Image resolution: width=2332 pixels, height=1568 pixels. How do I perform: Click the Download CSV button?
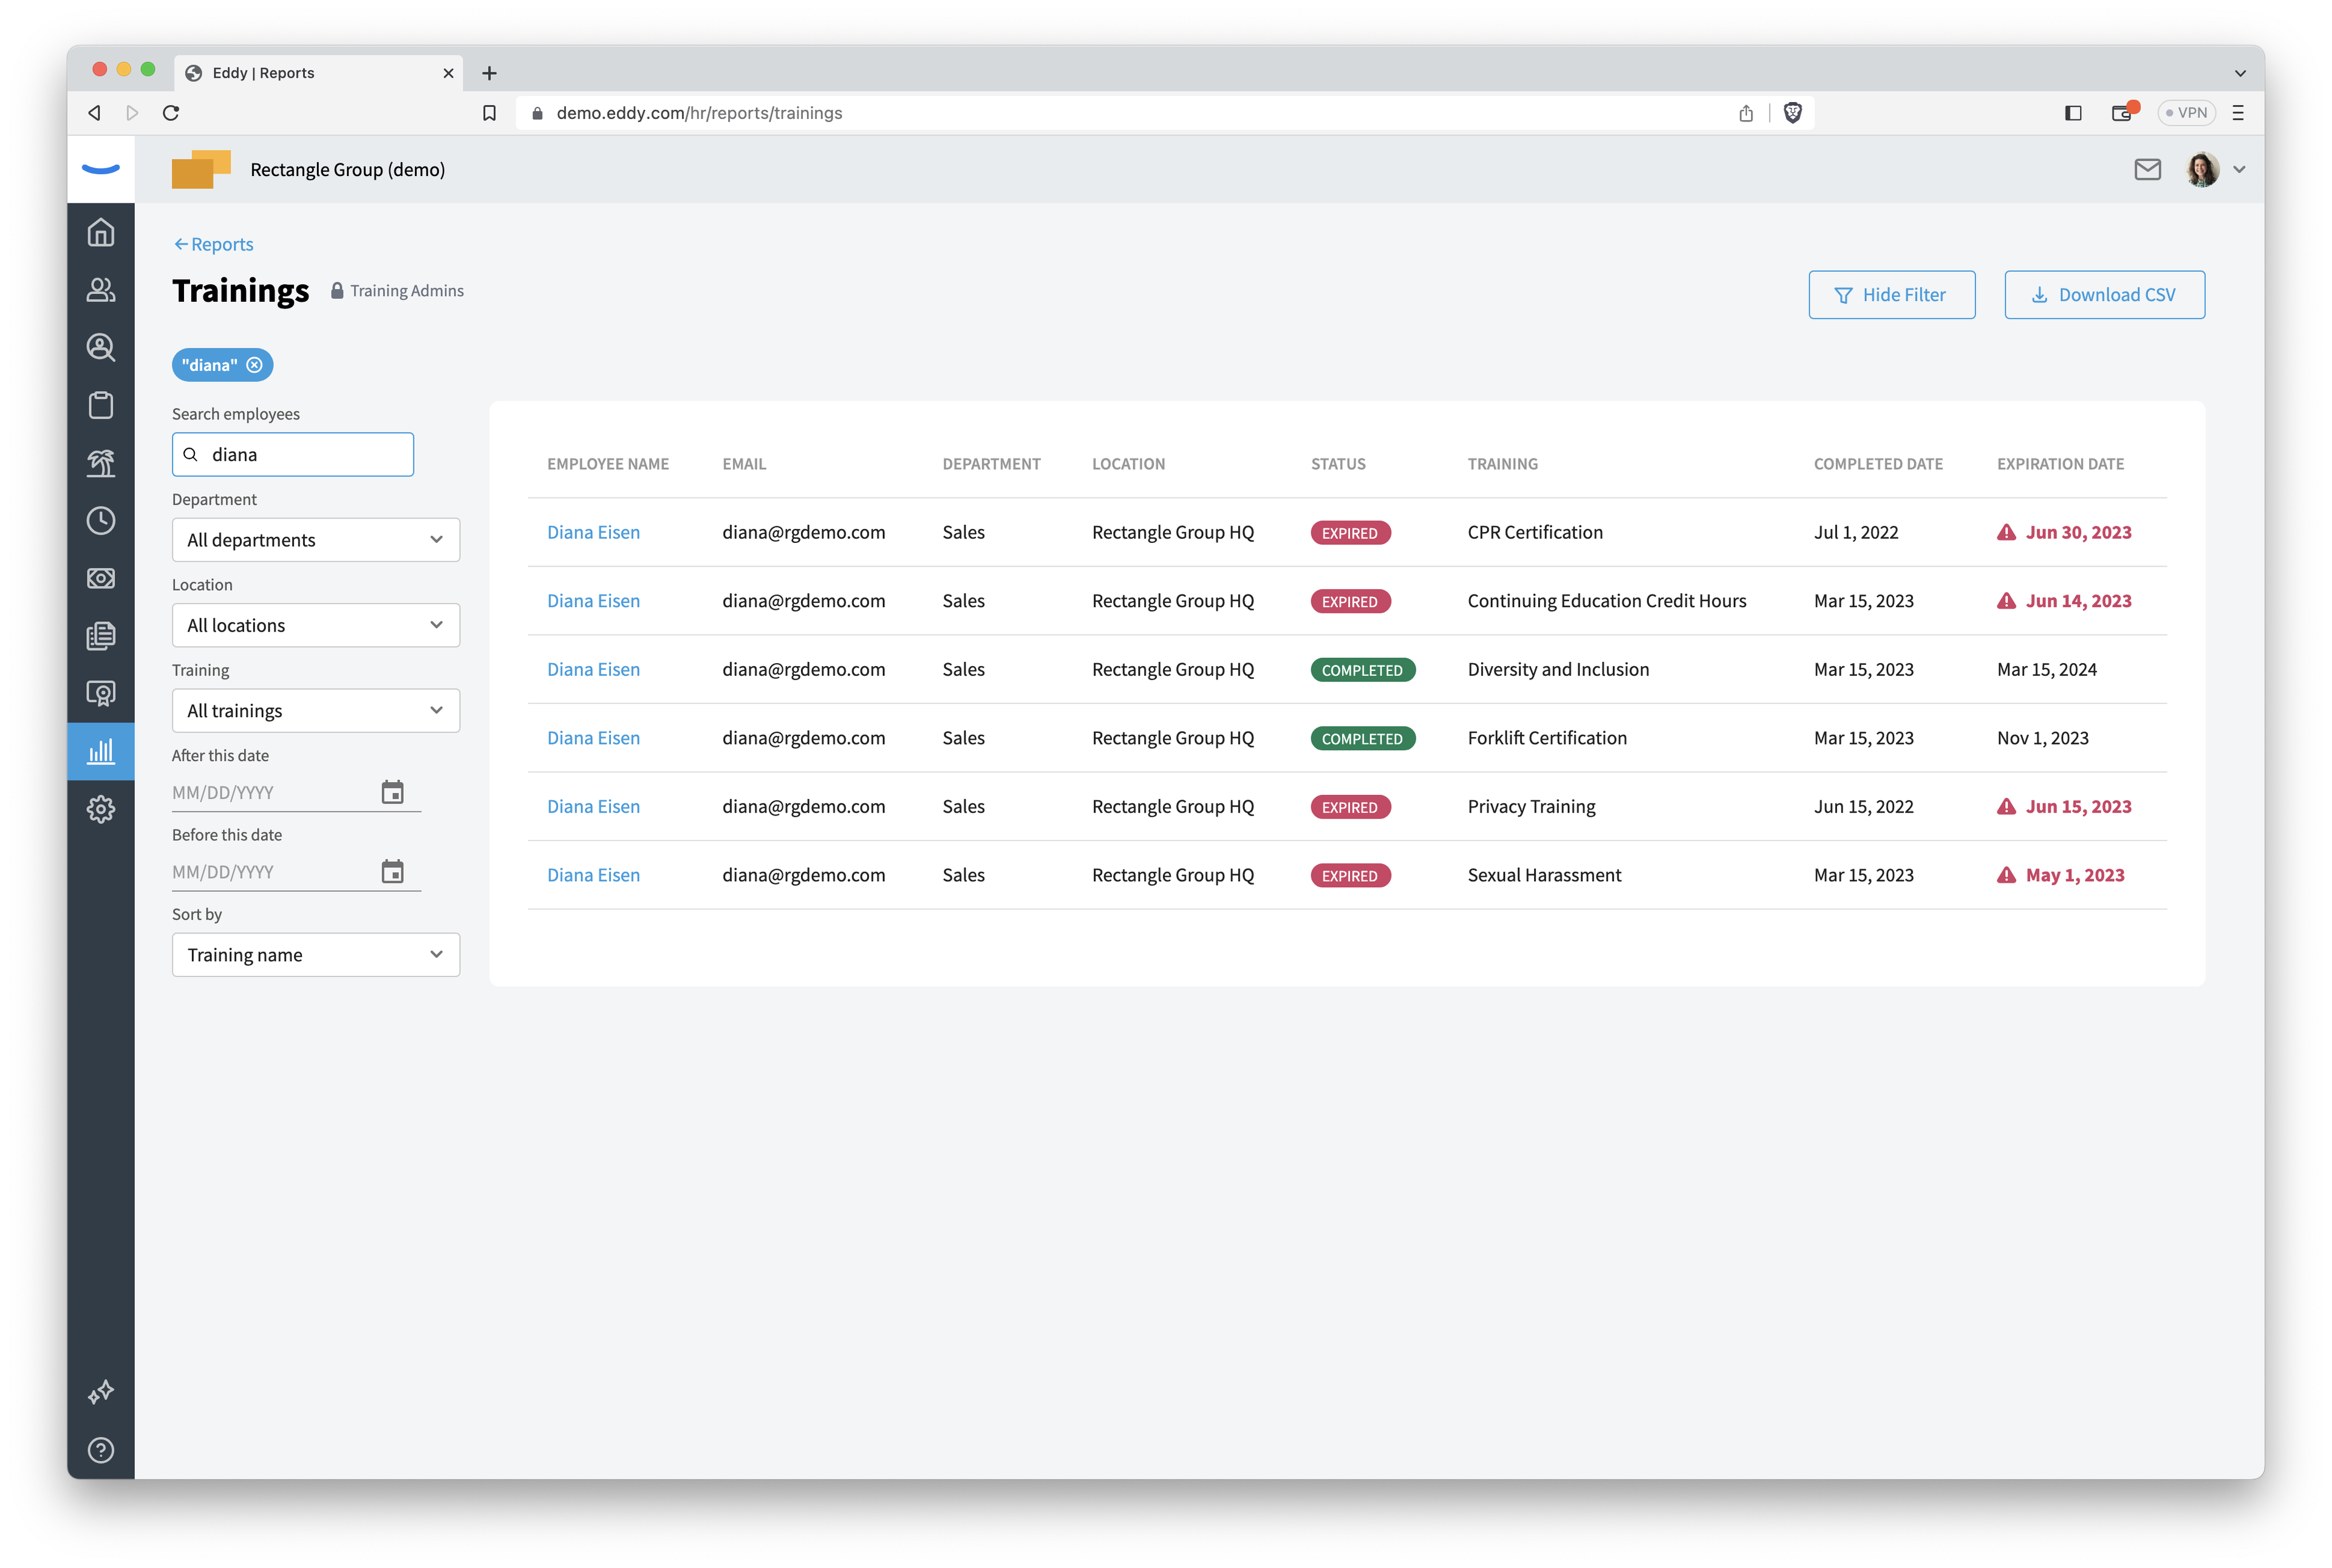point(2104,295)
